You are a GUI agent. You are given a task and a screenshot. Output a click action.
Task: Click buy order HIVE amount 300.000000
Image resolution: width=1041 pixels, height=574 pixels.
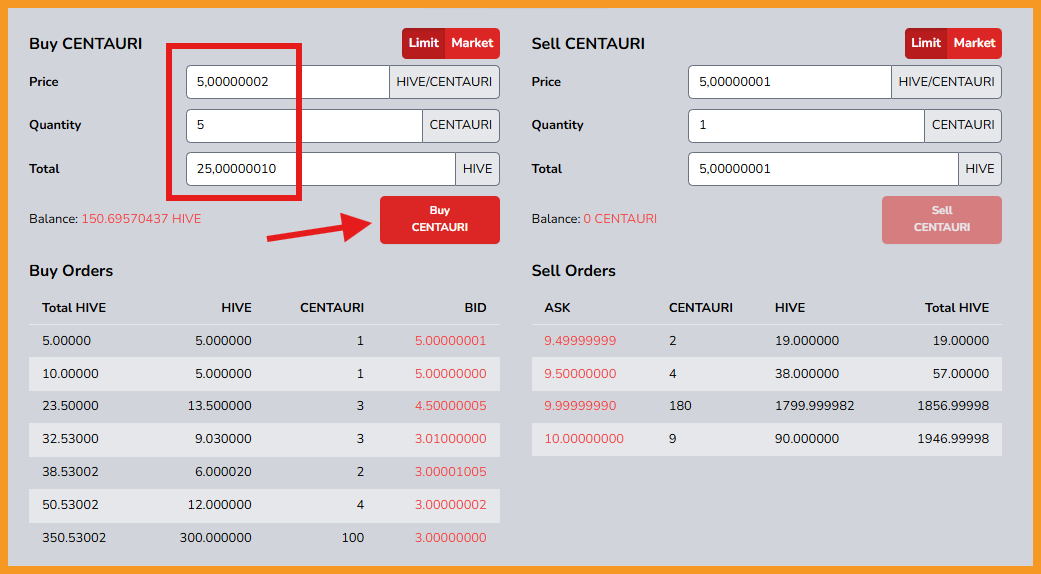click(x=216, y=538)
